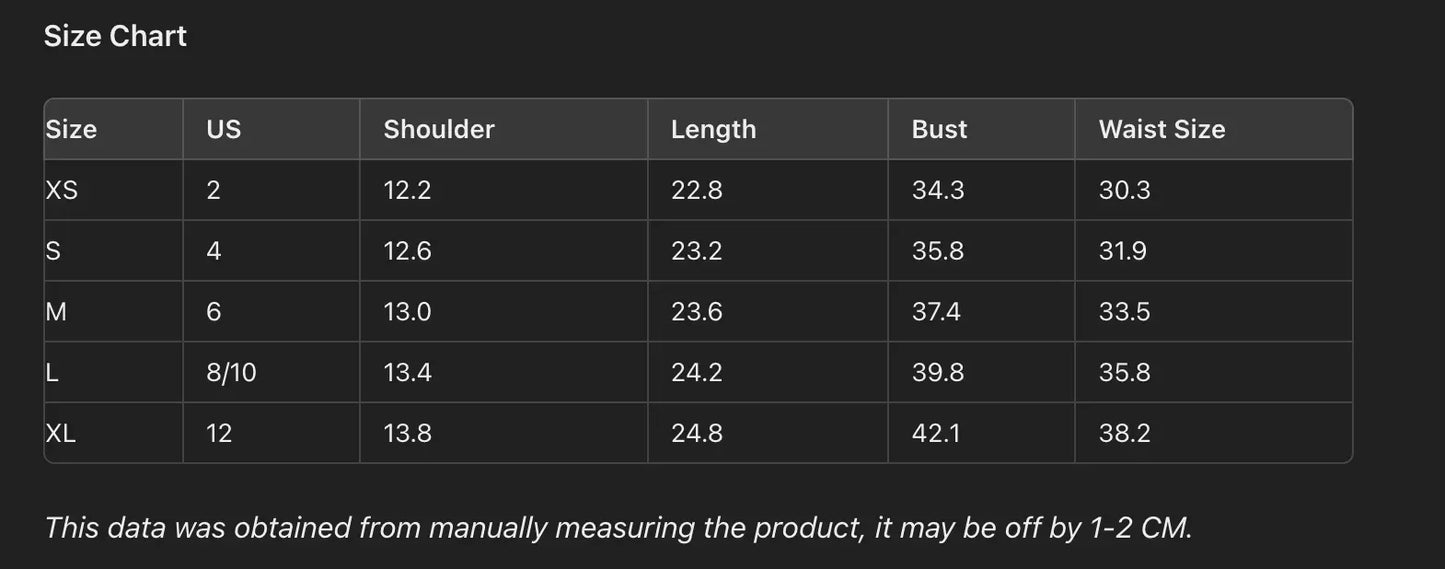Click the Length column header
The width and height of the screenshot is (1445, 569).
[713, 130]
